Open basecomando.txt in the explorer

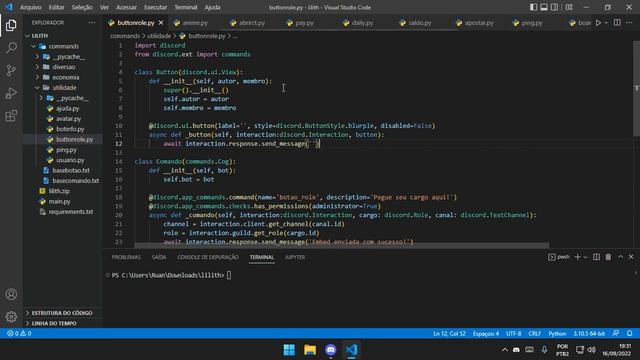pyautogui.click(x=76, y=181)
